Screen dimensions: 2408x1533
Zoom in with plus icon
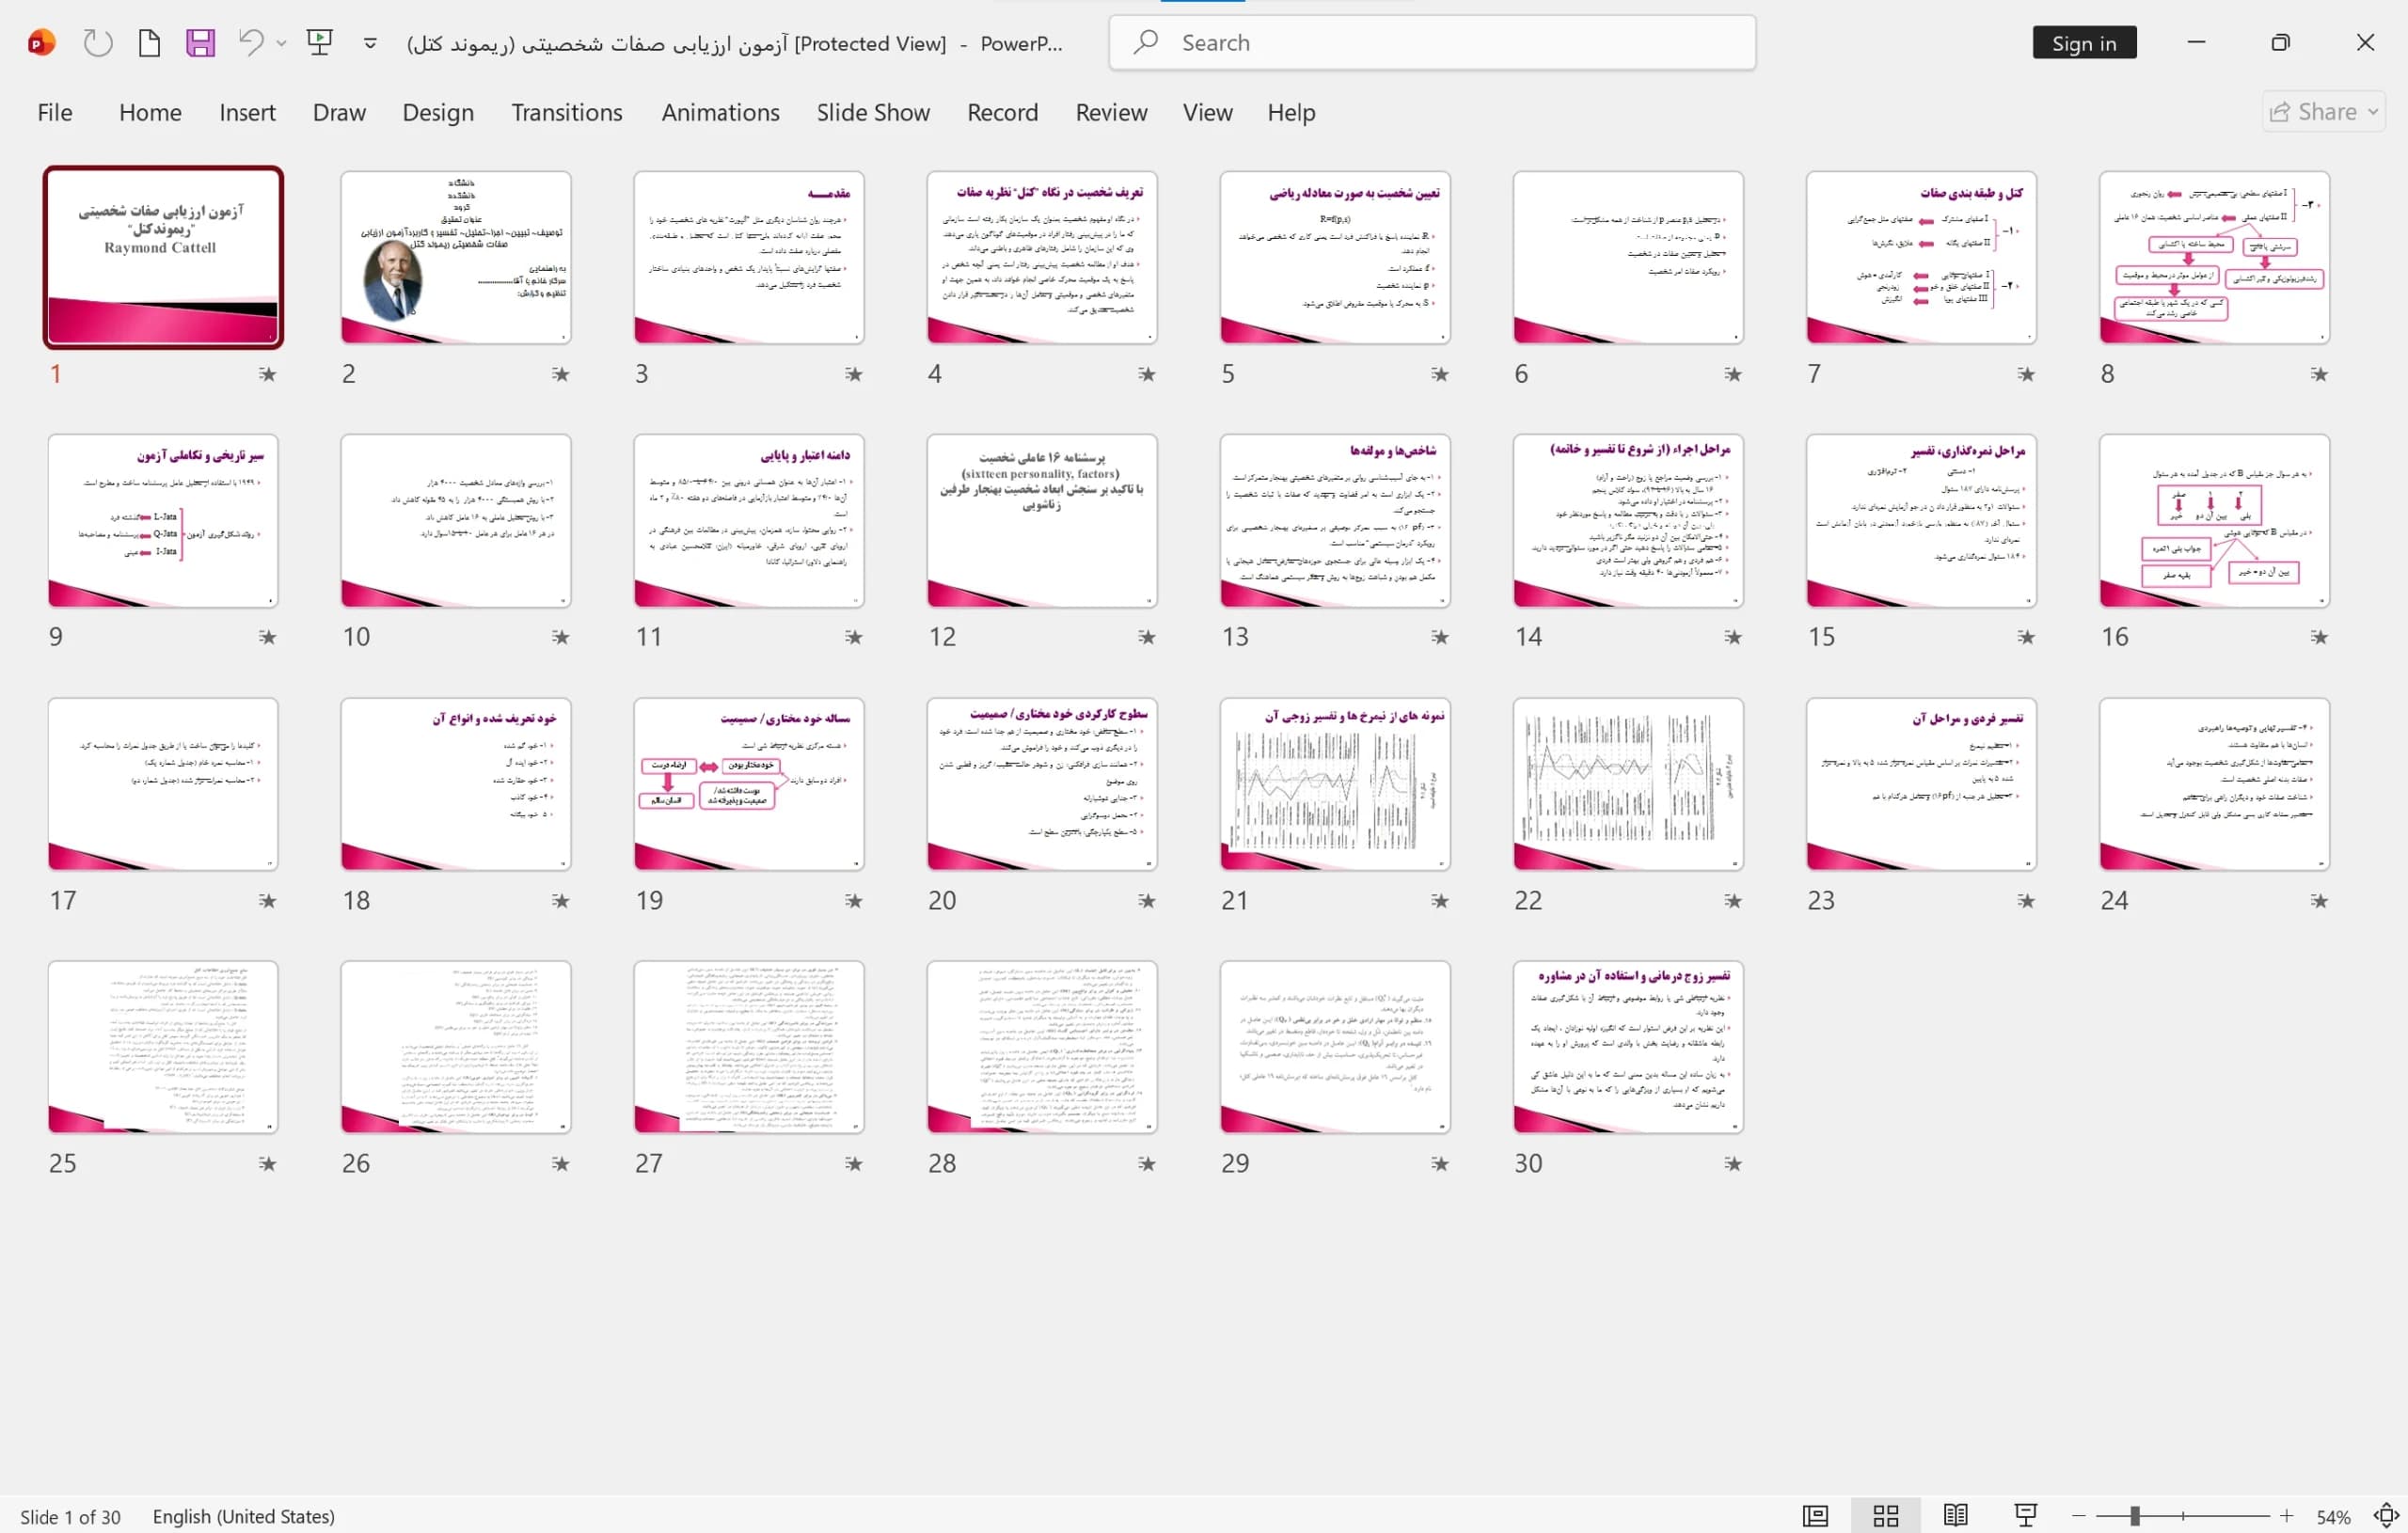coord(2286,1516)
